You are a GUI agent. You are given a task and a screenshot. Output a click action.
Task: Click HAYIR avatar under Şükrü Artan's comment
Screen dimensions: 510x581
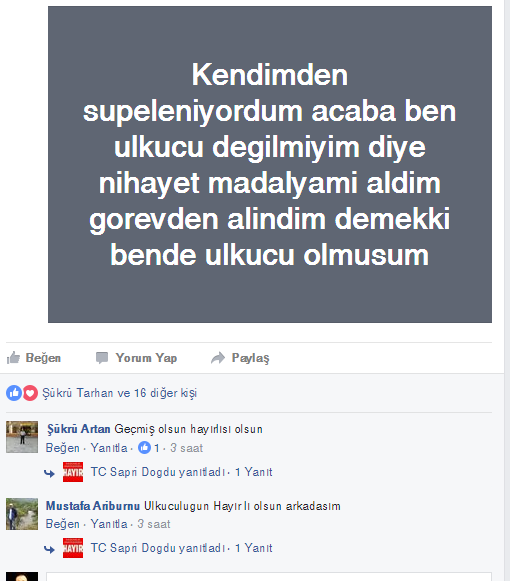pyautogui.click(x=73, y=472)
